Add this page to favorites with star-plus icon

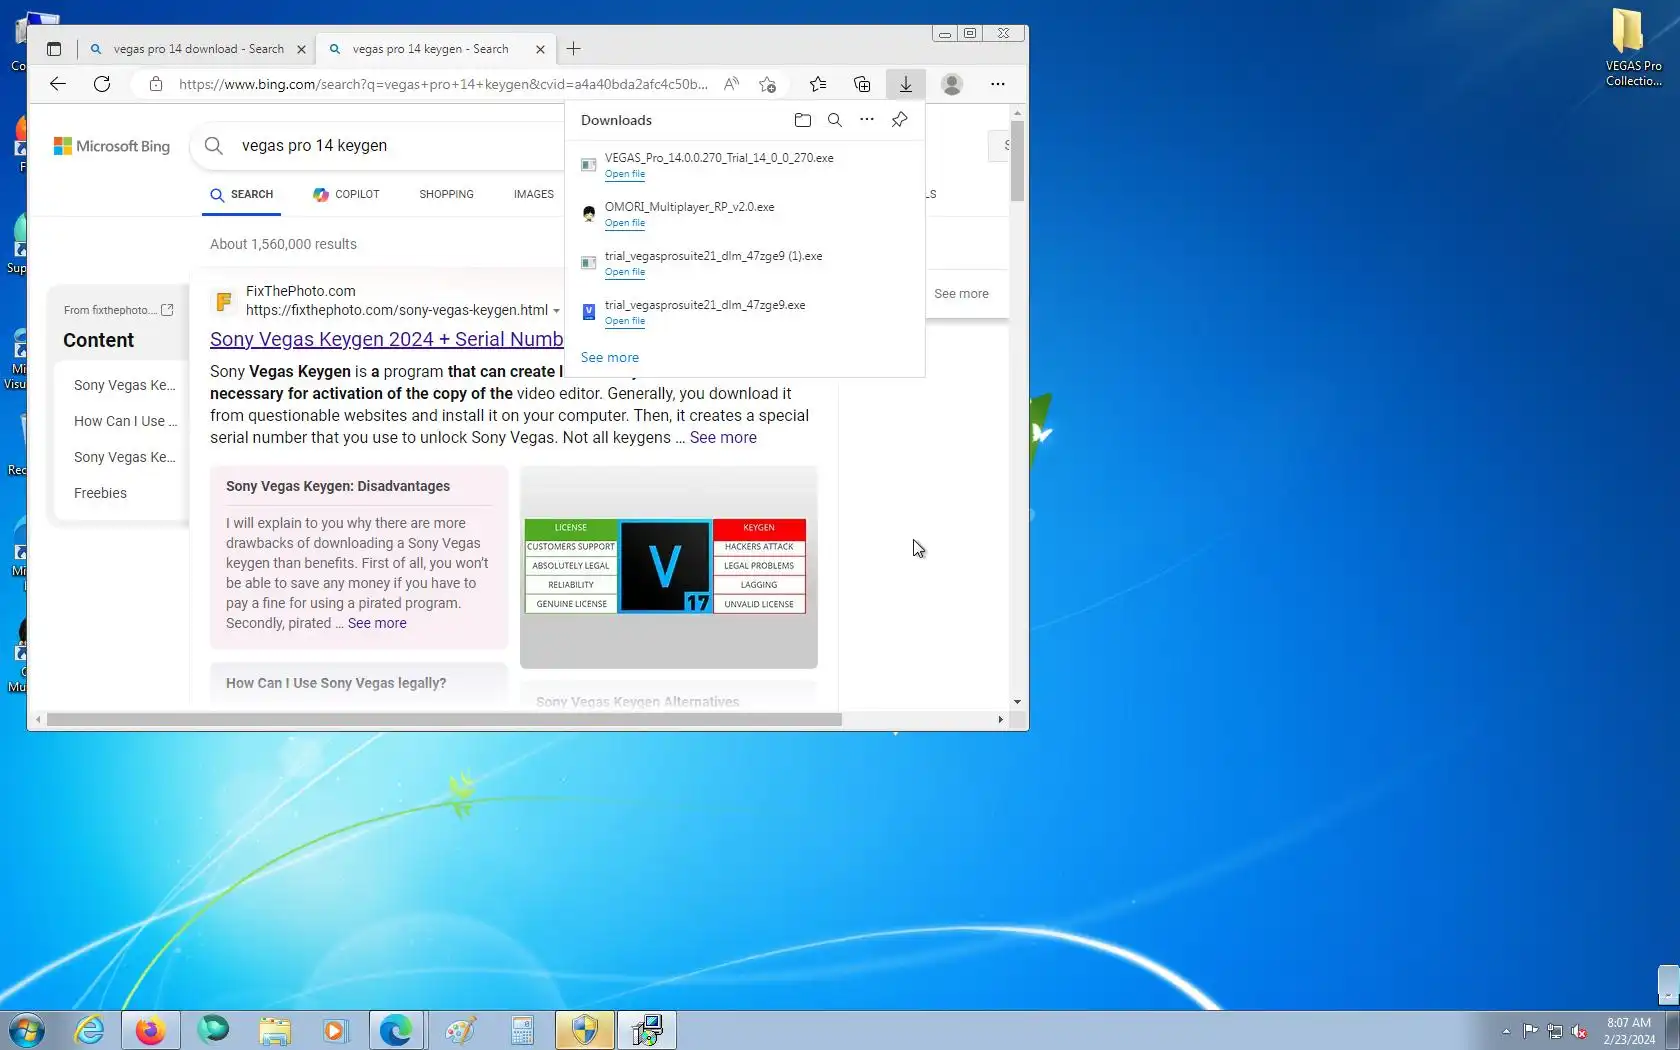pyautogui.click(x=767, y=84)
